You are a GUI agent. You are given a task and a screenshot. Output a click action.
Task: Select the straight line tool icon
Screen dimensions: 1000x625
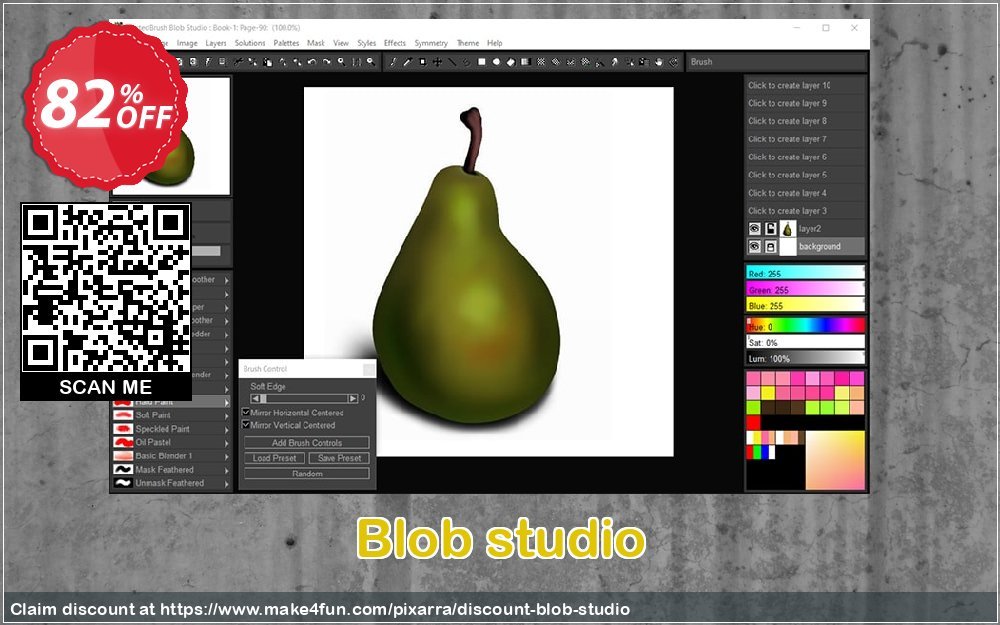point(452,62)
